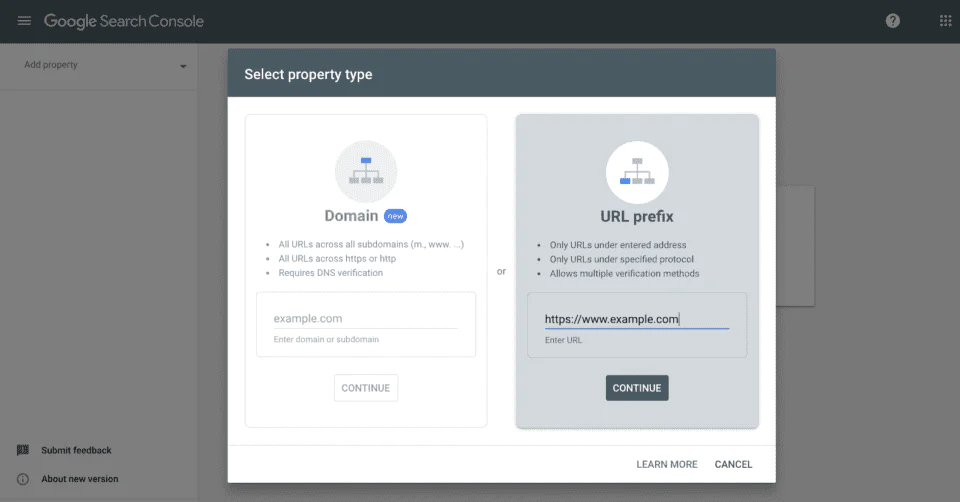Viewport: 960px width, 502px height.
Task: Open the Add property selector
Action: point(100,66)
